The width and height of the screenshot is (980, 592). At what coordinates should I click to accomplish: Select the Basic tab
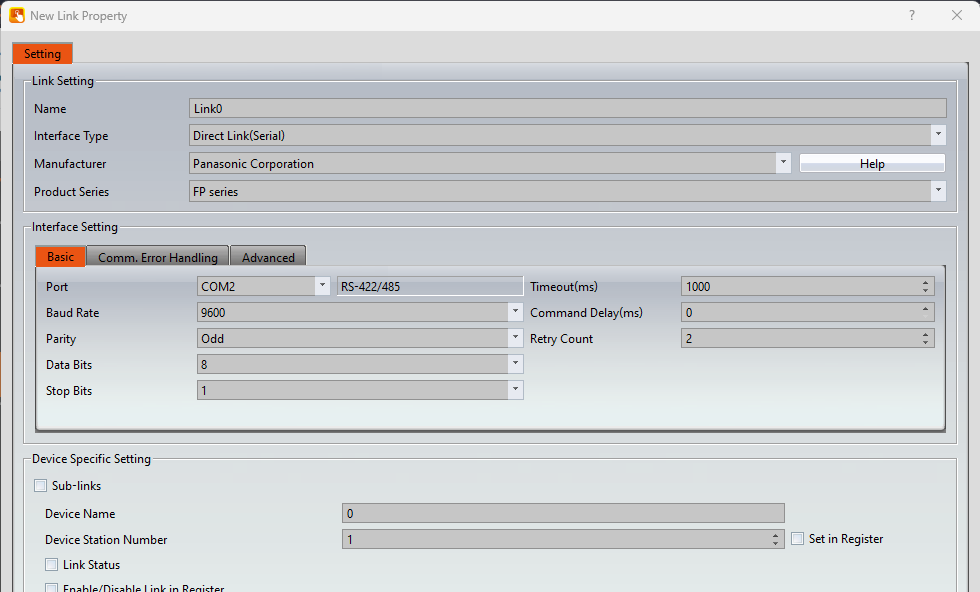pyautogui.click(x=60, y=257)
